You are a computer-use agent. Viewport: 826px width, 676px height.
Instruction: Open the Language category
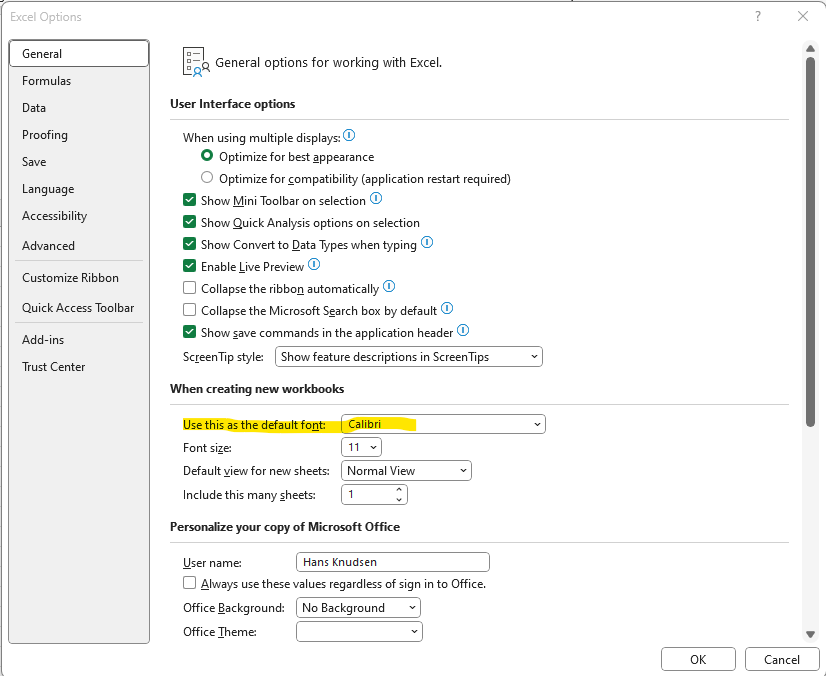click(79, 189)
